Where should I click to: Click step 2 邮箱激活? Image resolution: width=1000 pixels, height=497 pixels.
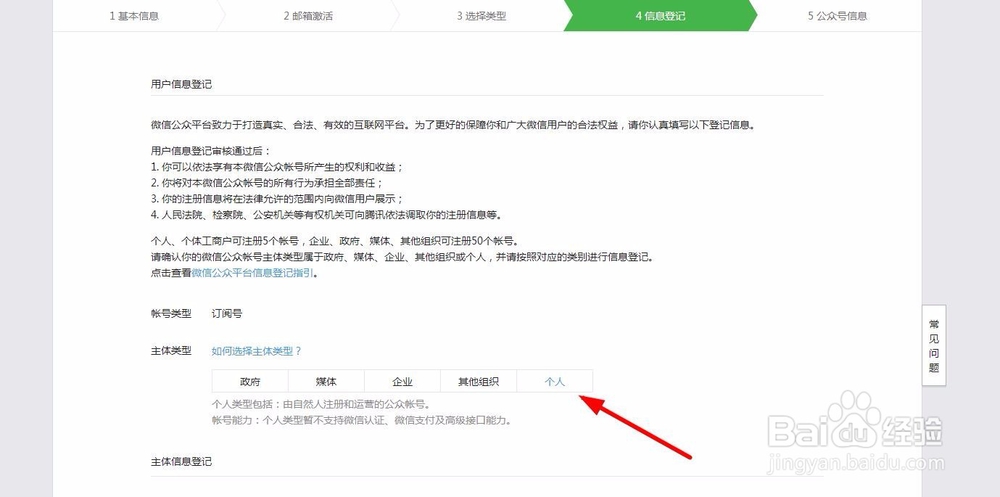point(308,16)
